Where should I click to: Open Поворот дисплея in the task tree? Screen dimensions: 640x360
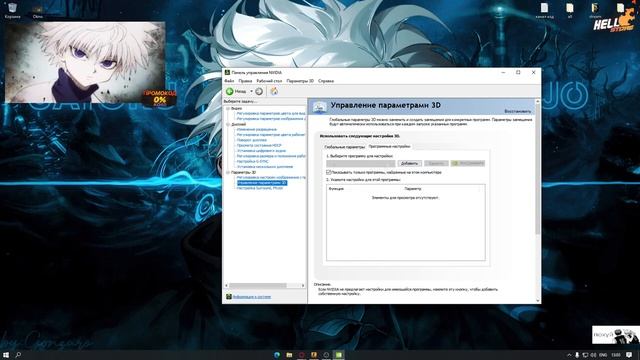pos(251,140)
